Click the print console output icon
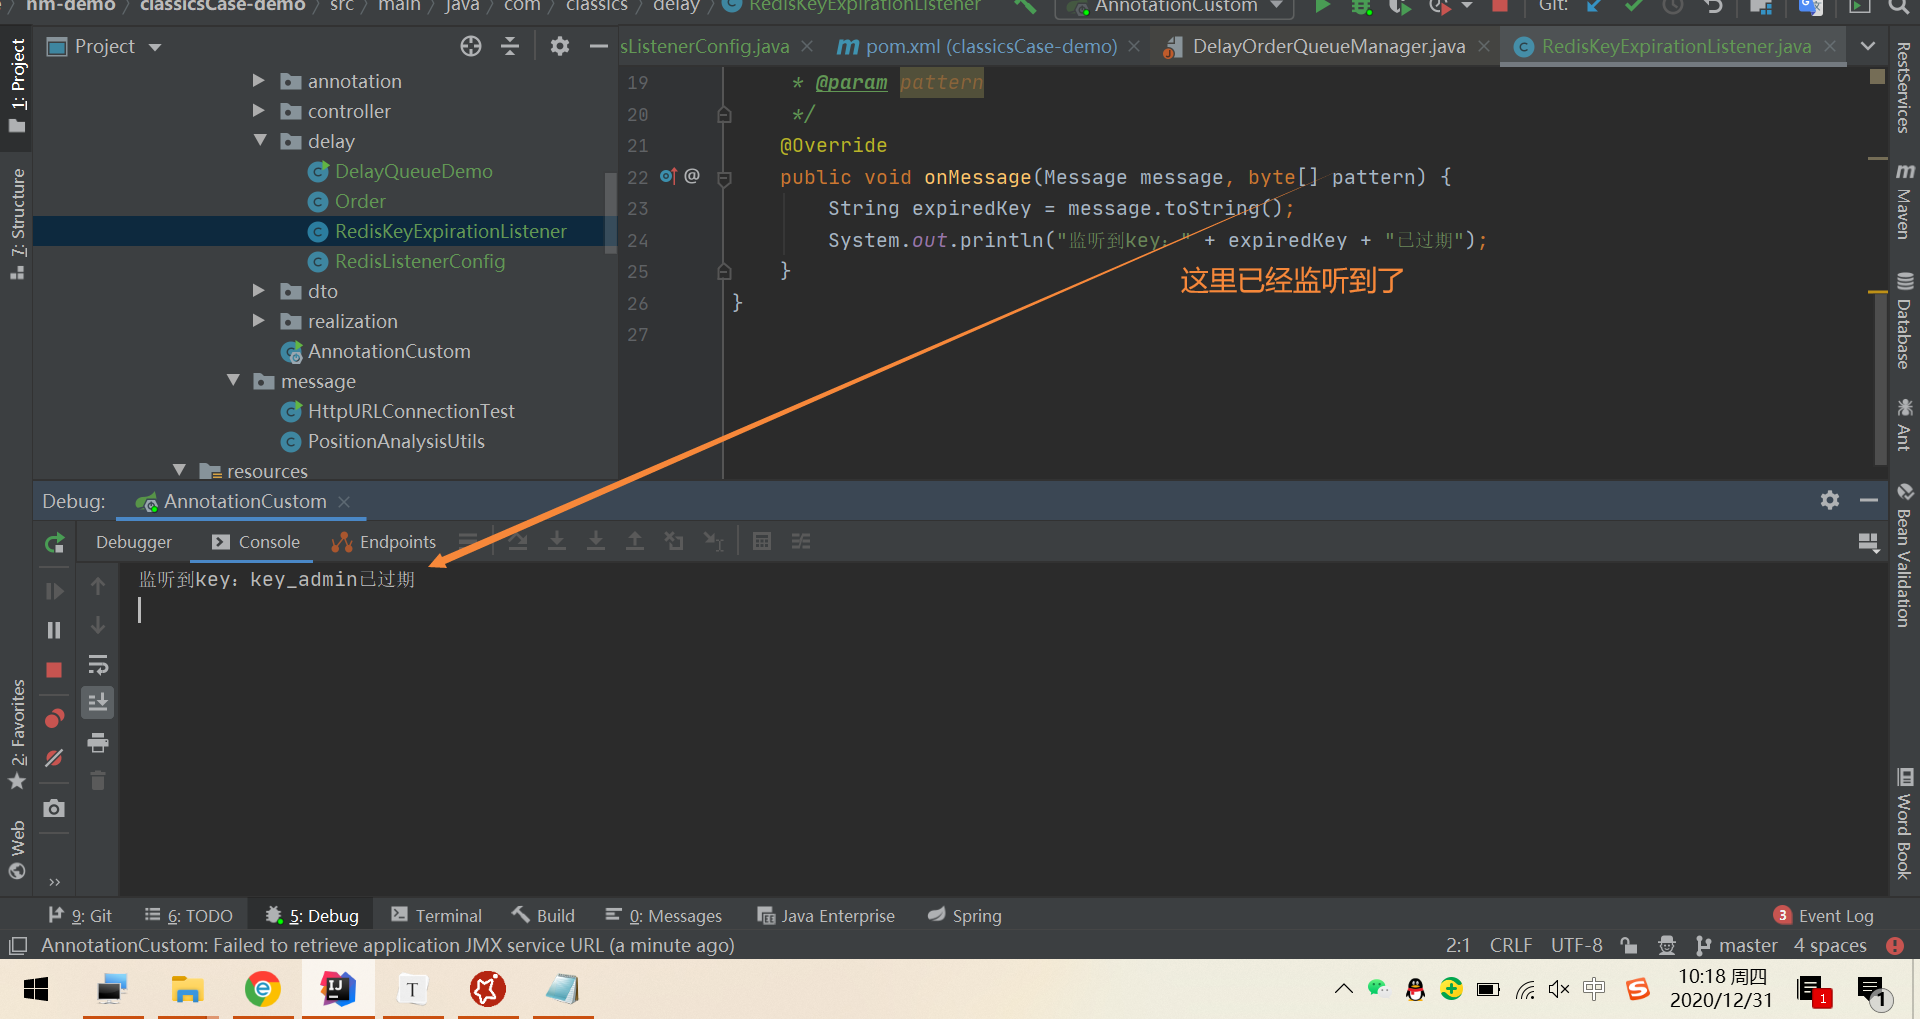The width and height of the screenshot is (1920, 1019). click(x=98, y=742)
